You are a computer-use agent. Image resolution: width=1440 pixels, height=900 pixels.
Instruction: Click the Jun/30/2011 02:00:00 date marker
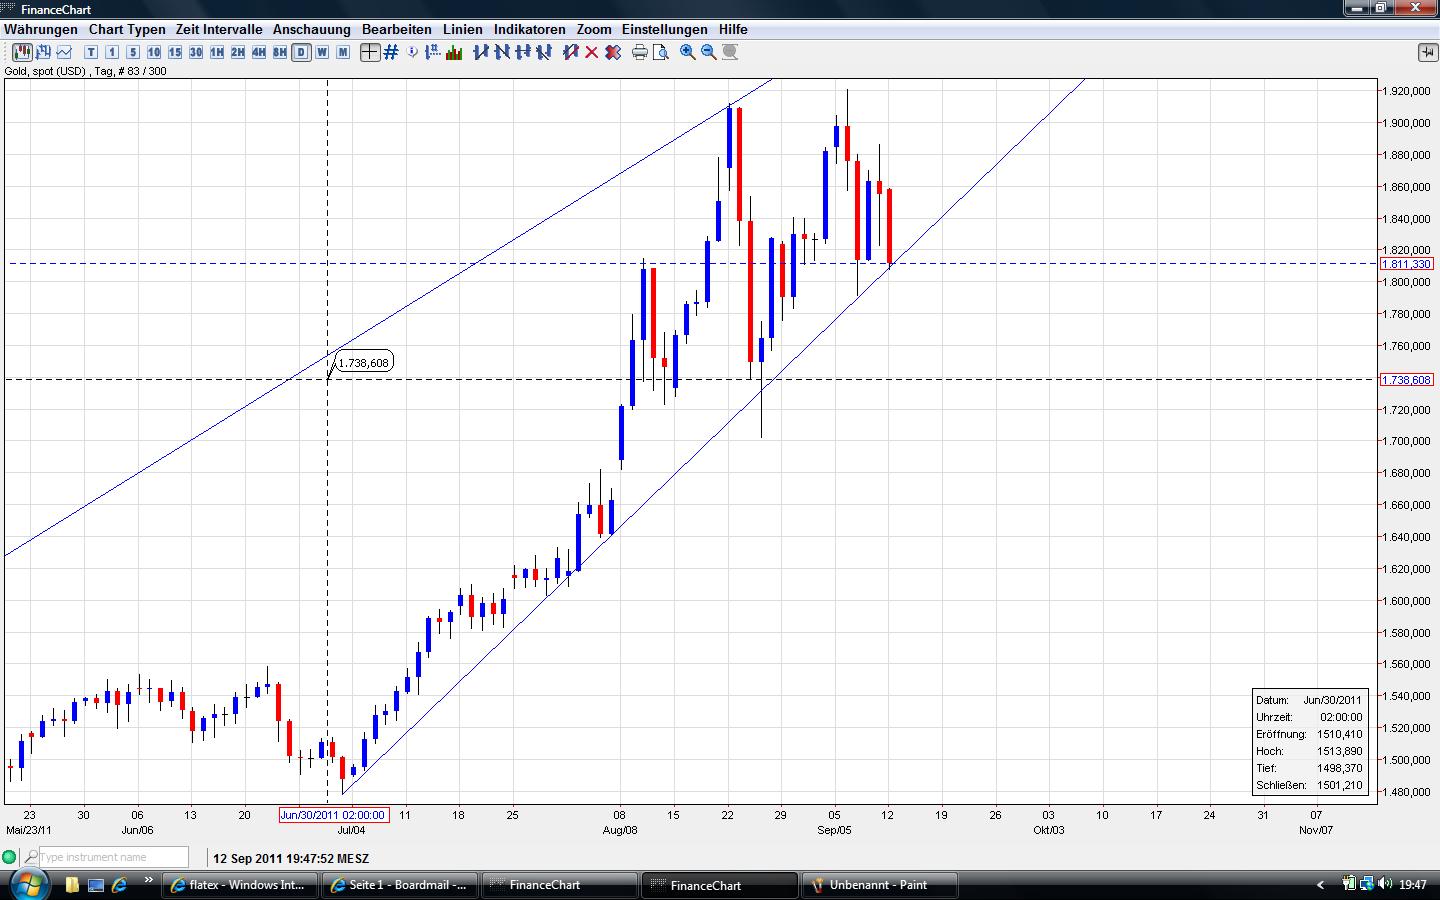pyautogui.click(x=333, y=815)
